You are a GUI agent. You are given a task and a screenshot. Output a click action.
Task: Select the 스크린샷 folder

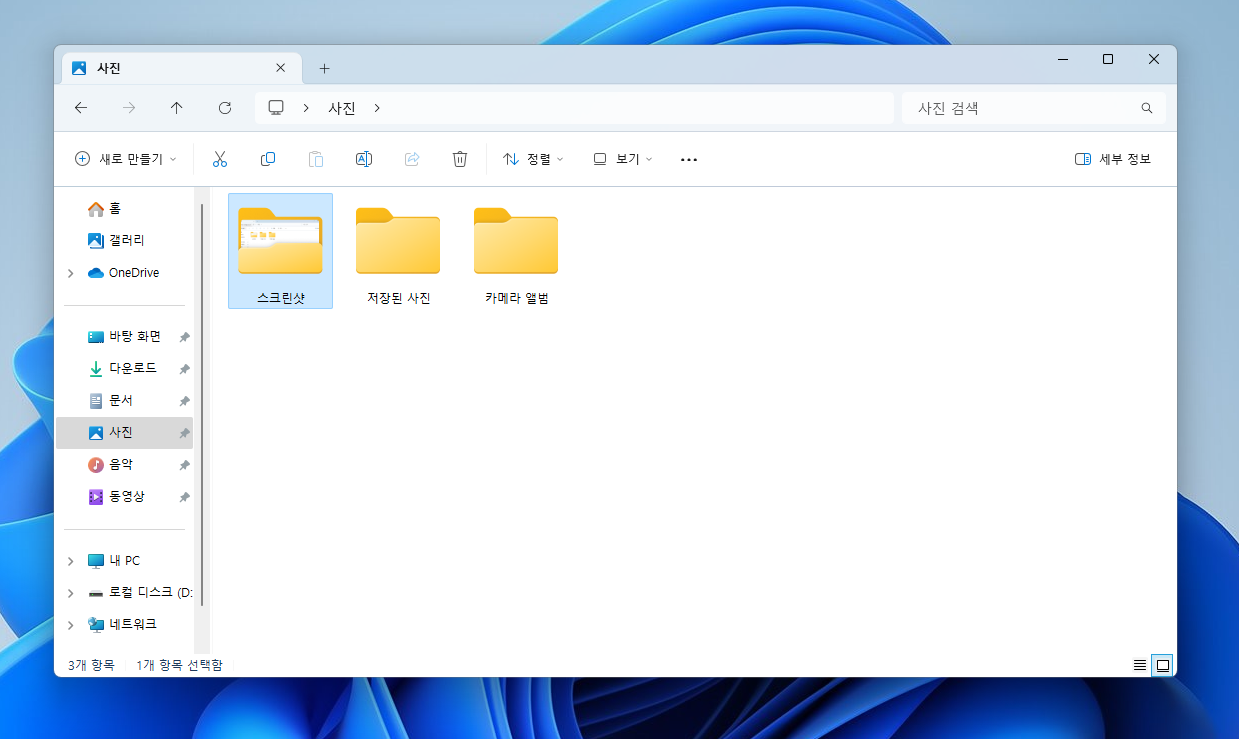[x=280, y=251]
